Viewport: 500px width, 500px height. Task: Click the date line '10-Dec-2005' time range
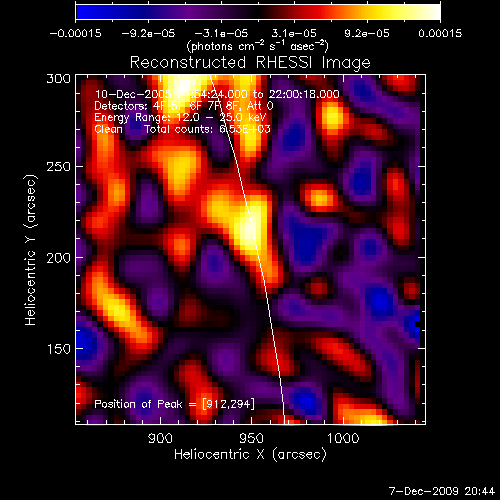(x=217, y=94)
